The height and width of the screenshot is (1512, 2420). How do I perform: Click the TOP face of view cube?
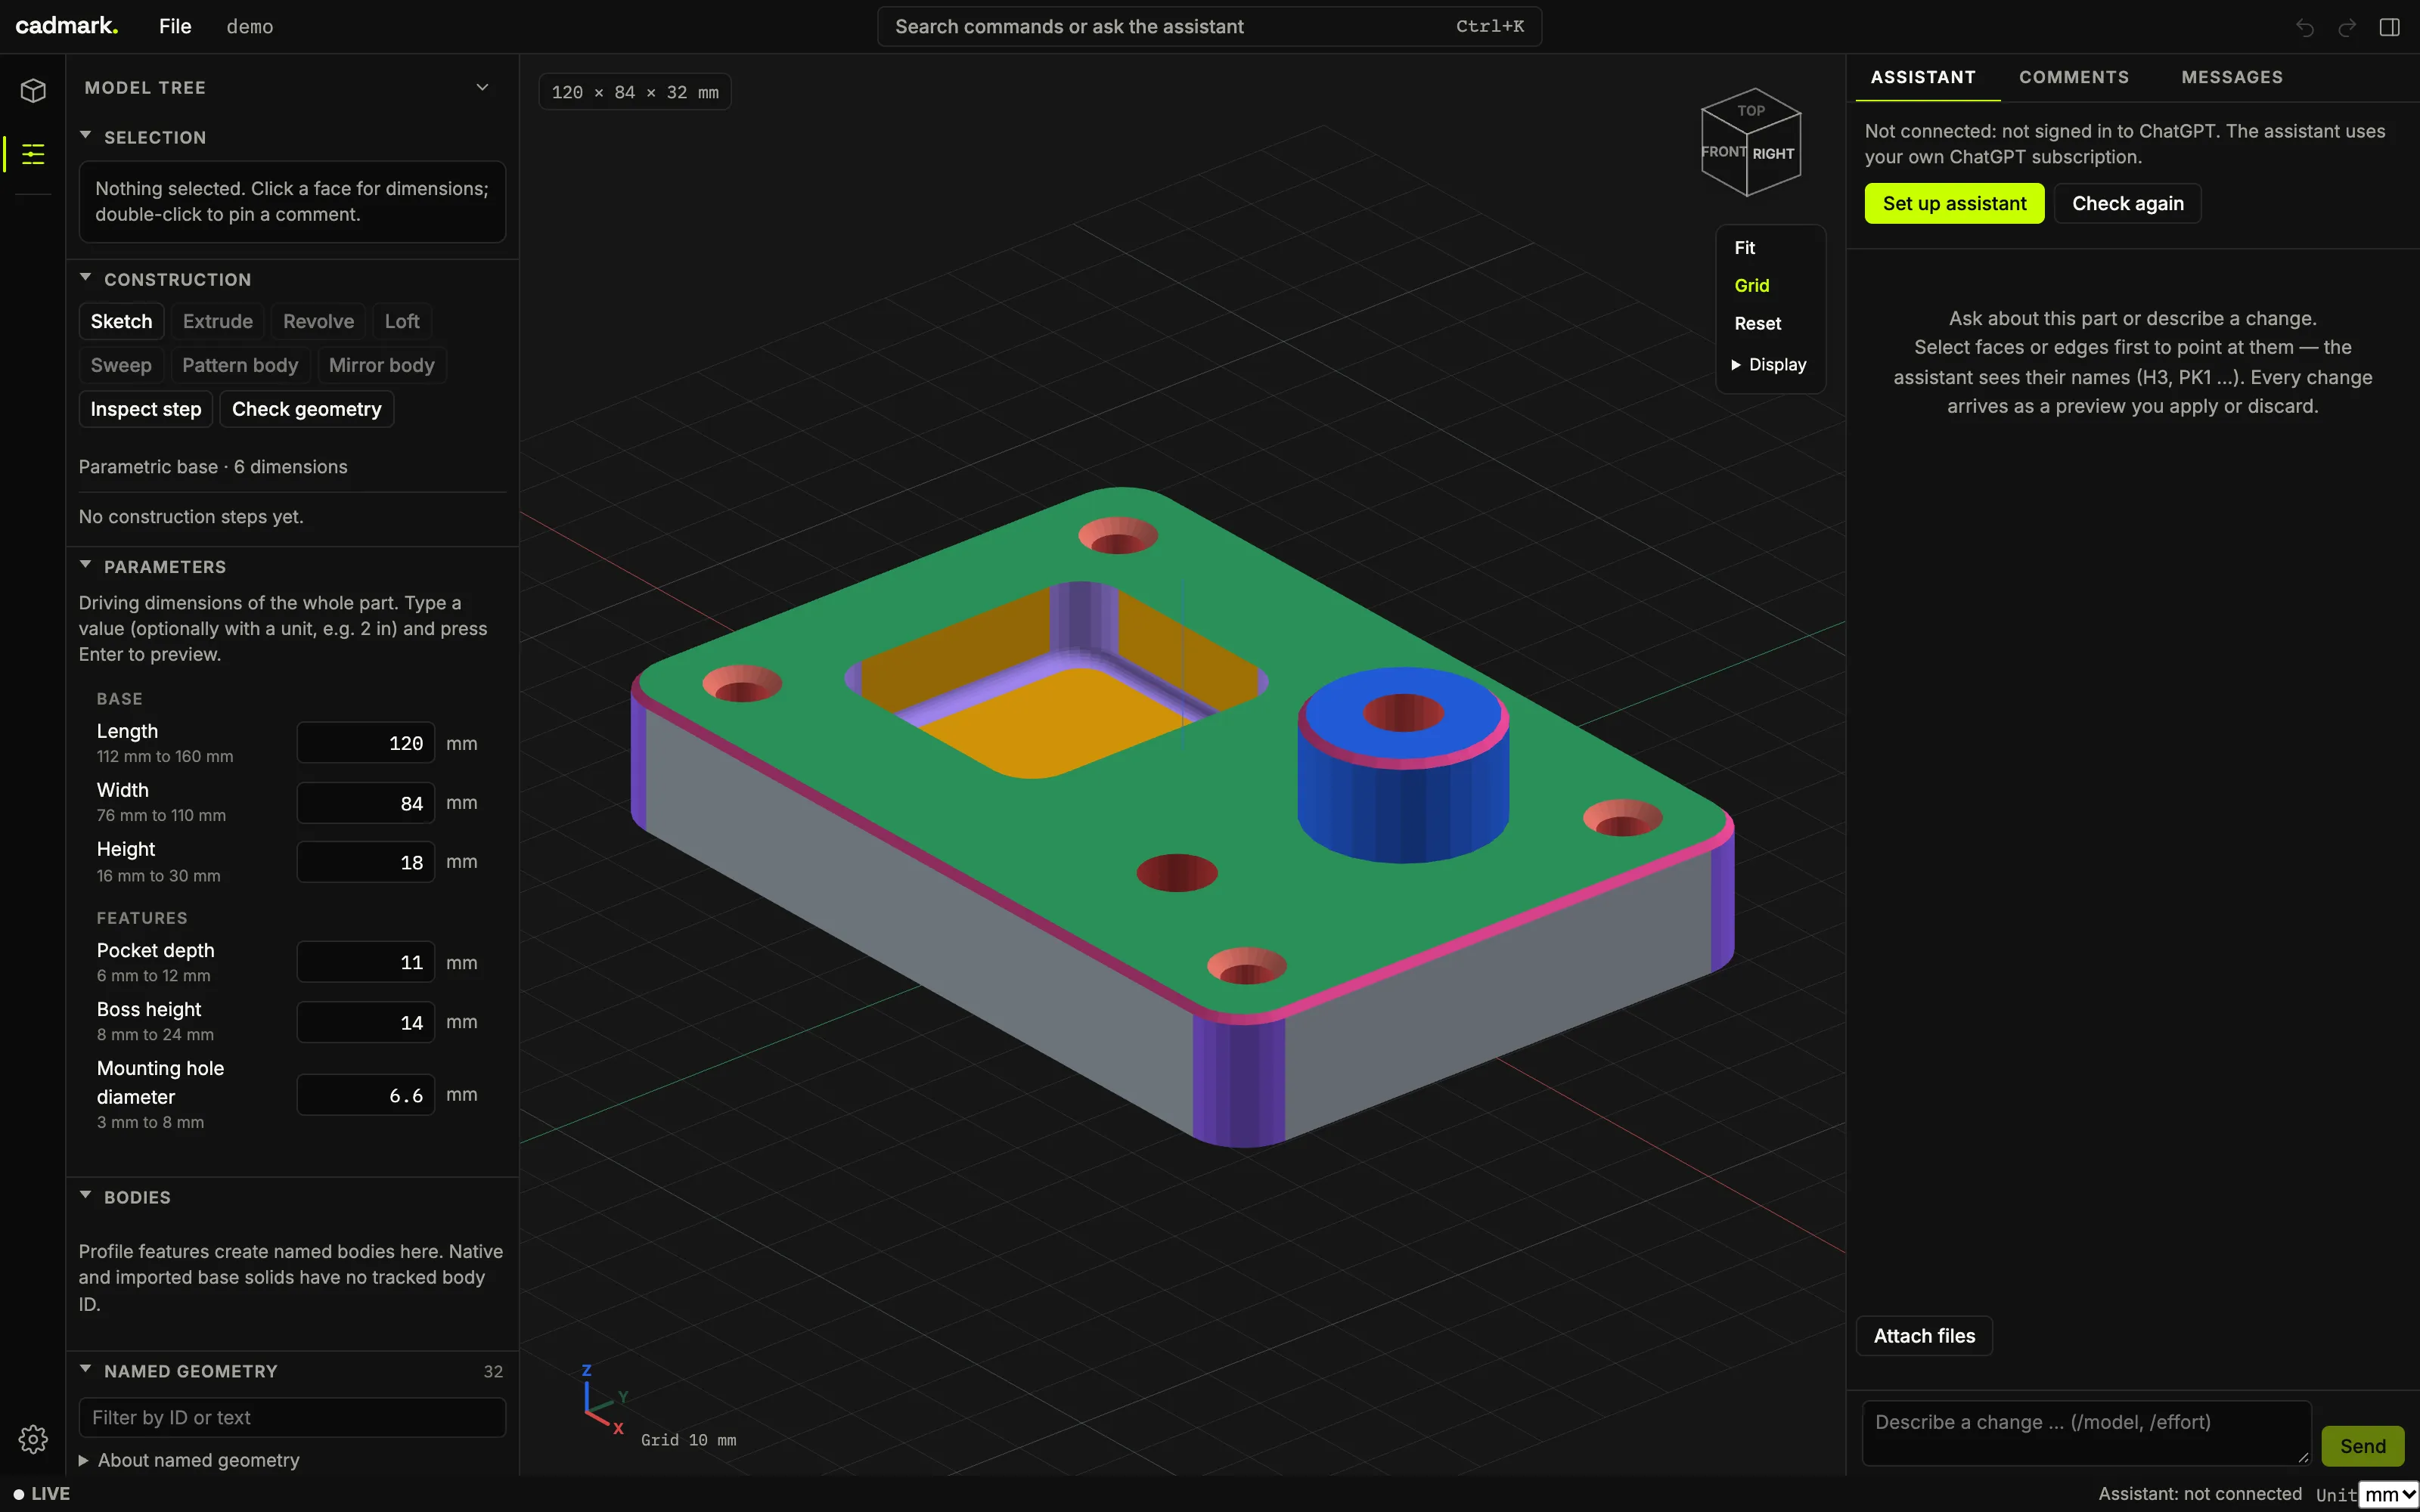(x=1751, y=110)
